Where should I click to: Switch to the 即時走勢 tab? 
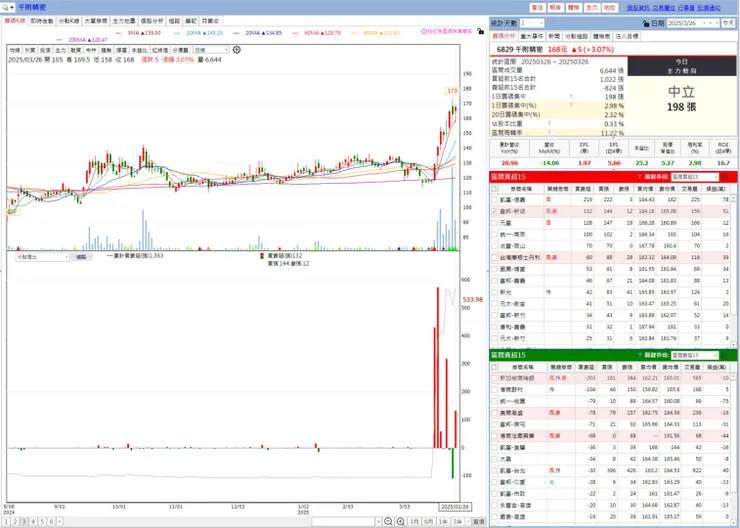coord(42,21)
